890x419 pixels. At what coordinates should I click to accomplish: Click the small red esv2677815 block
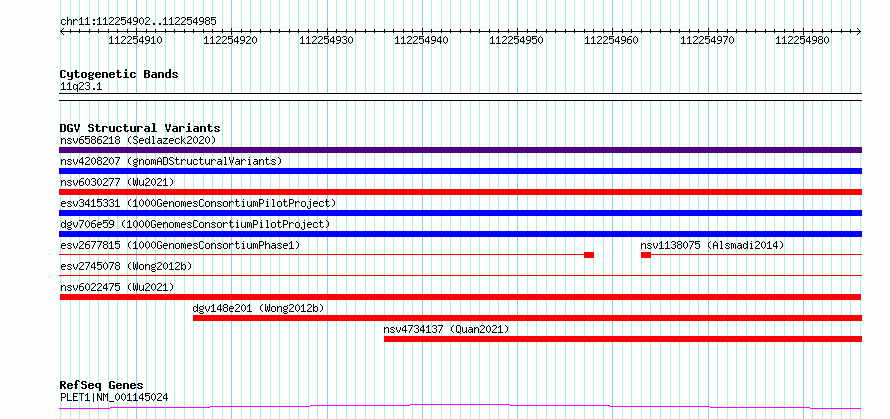(589, 255)
